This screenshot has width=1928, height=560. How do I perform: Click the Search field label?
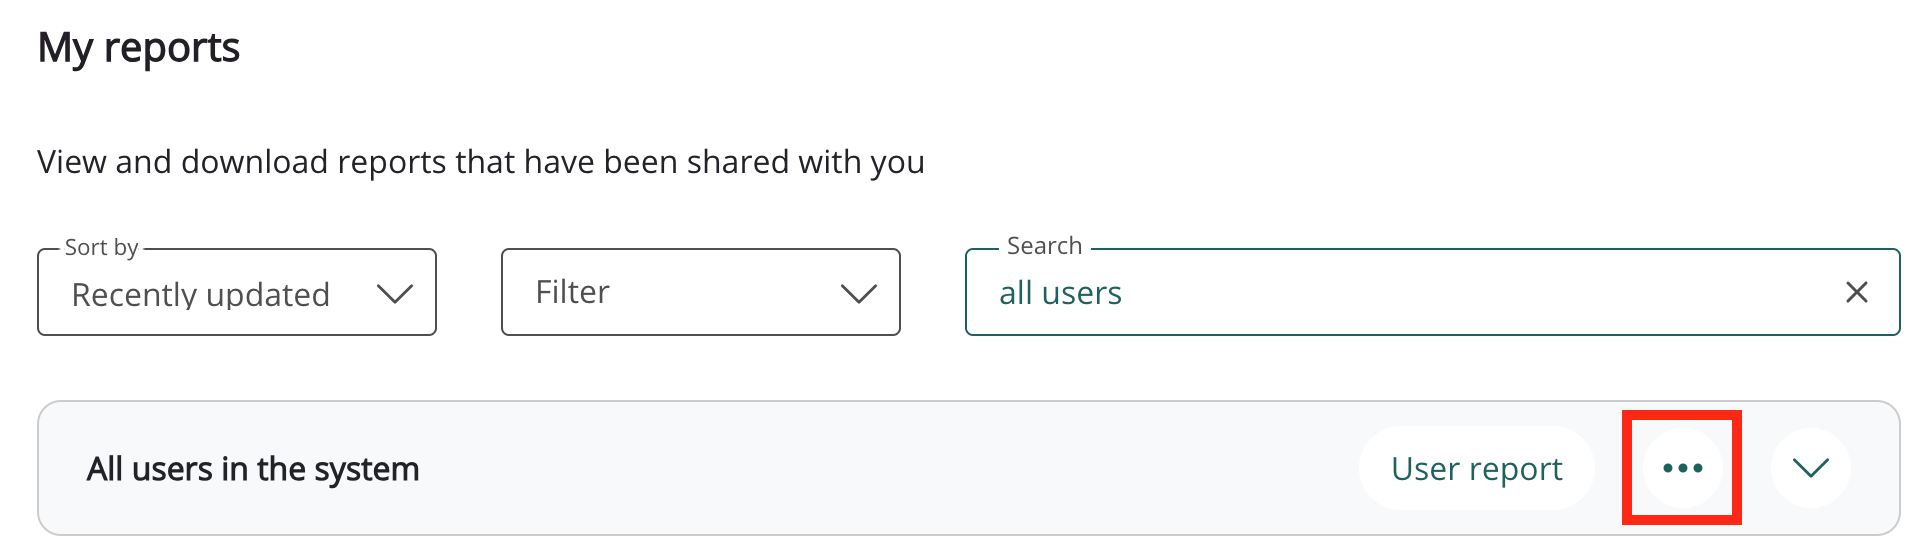(1044, 246)
